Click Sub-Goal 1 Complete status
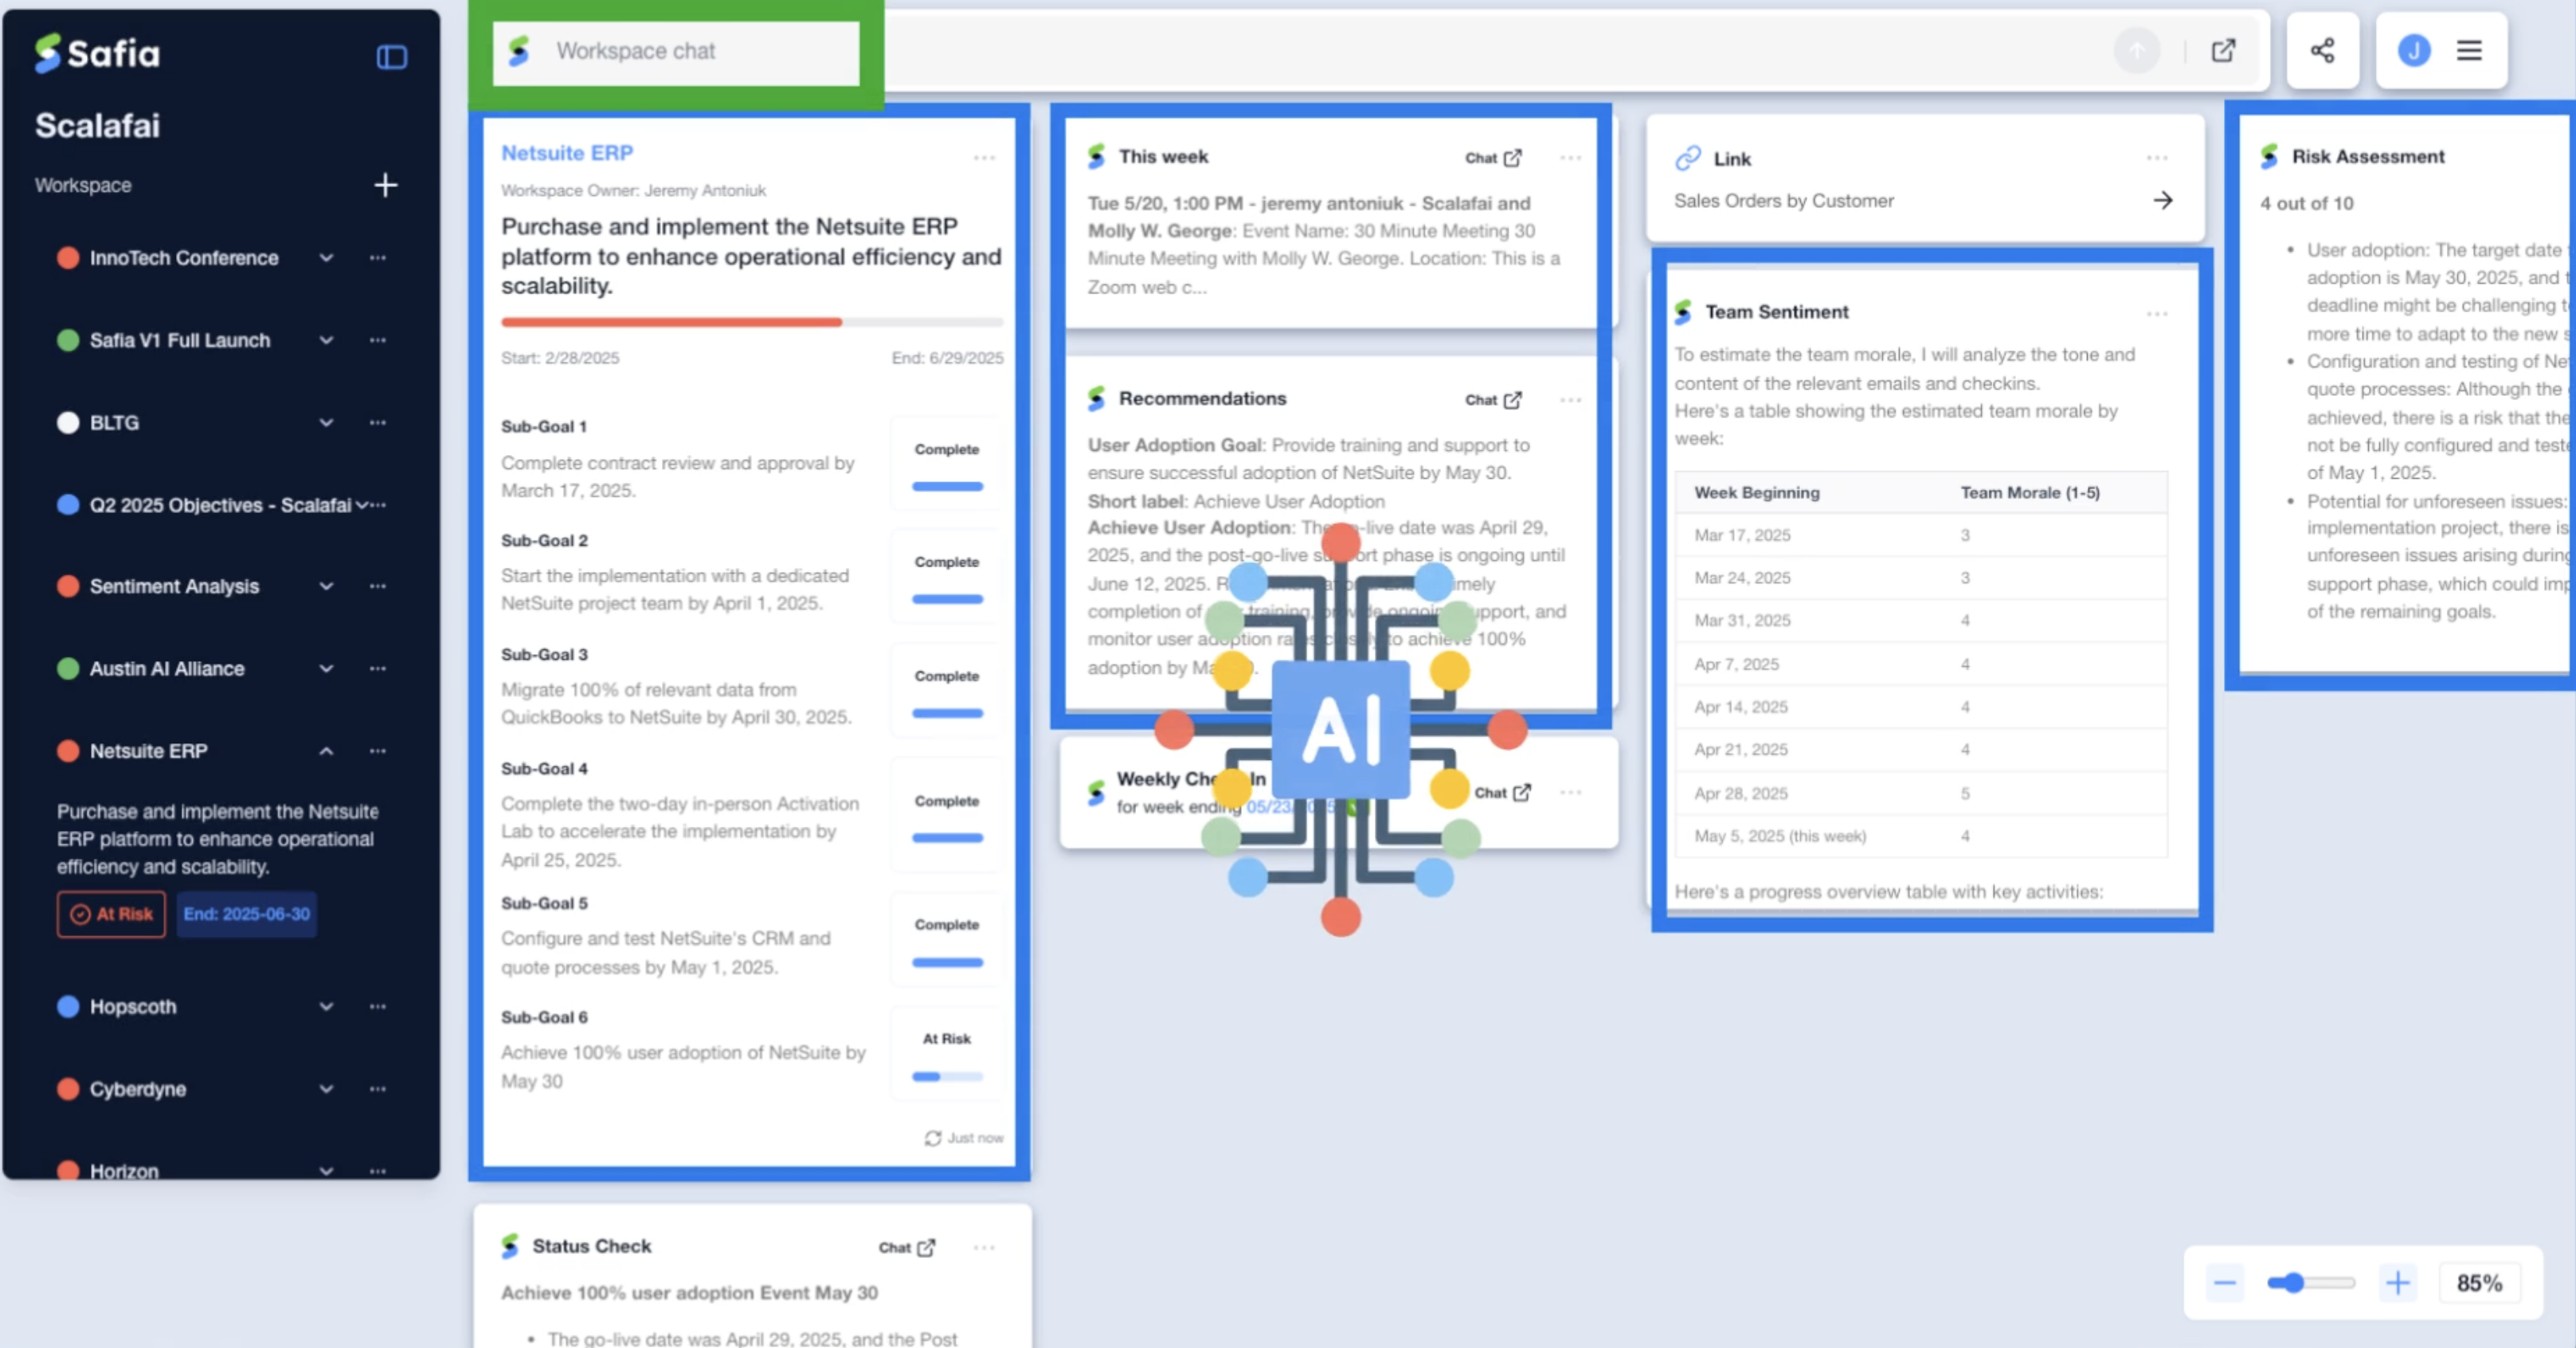 (947, 450)
